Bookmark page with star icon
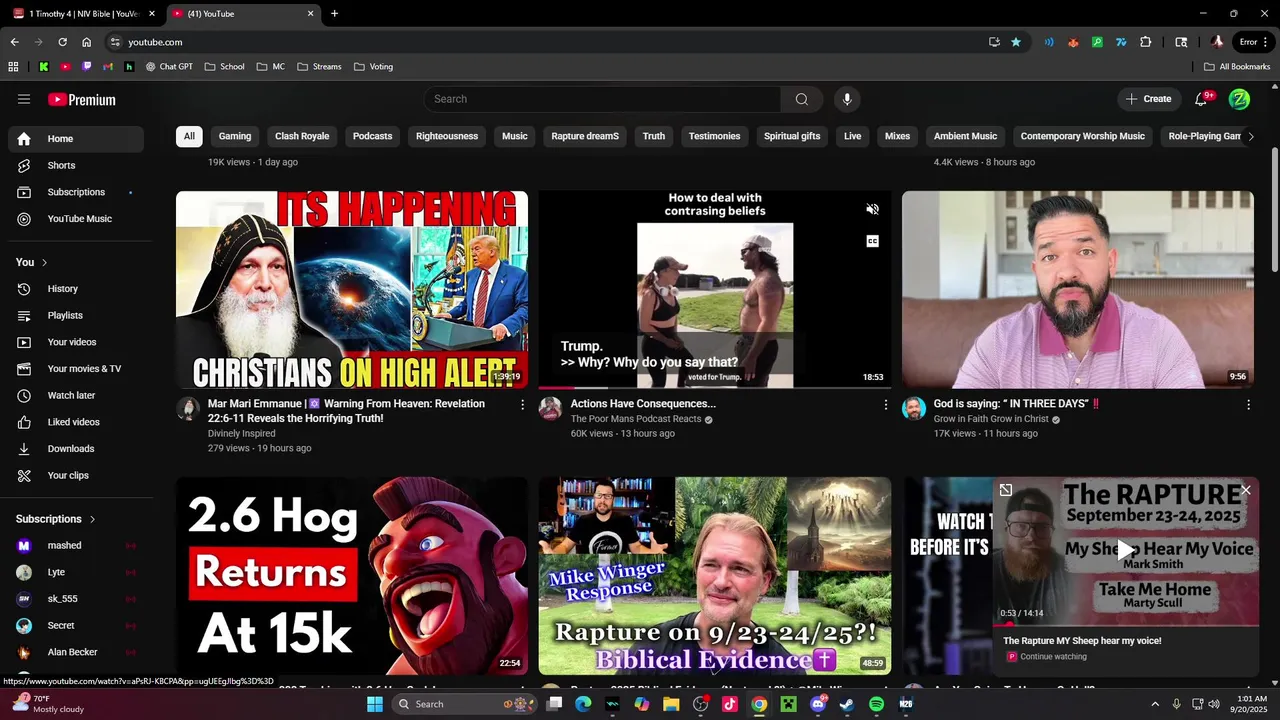This screenshot has width=1280, height=720. 1016,42
